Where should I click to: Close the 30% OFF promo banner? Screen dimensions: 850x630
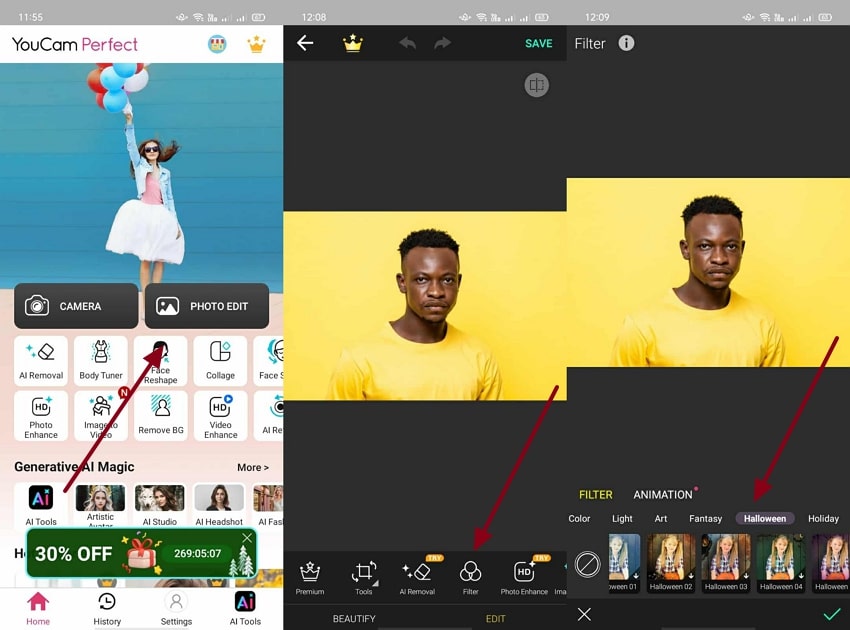[247, 537]
